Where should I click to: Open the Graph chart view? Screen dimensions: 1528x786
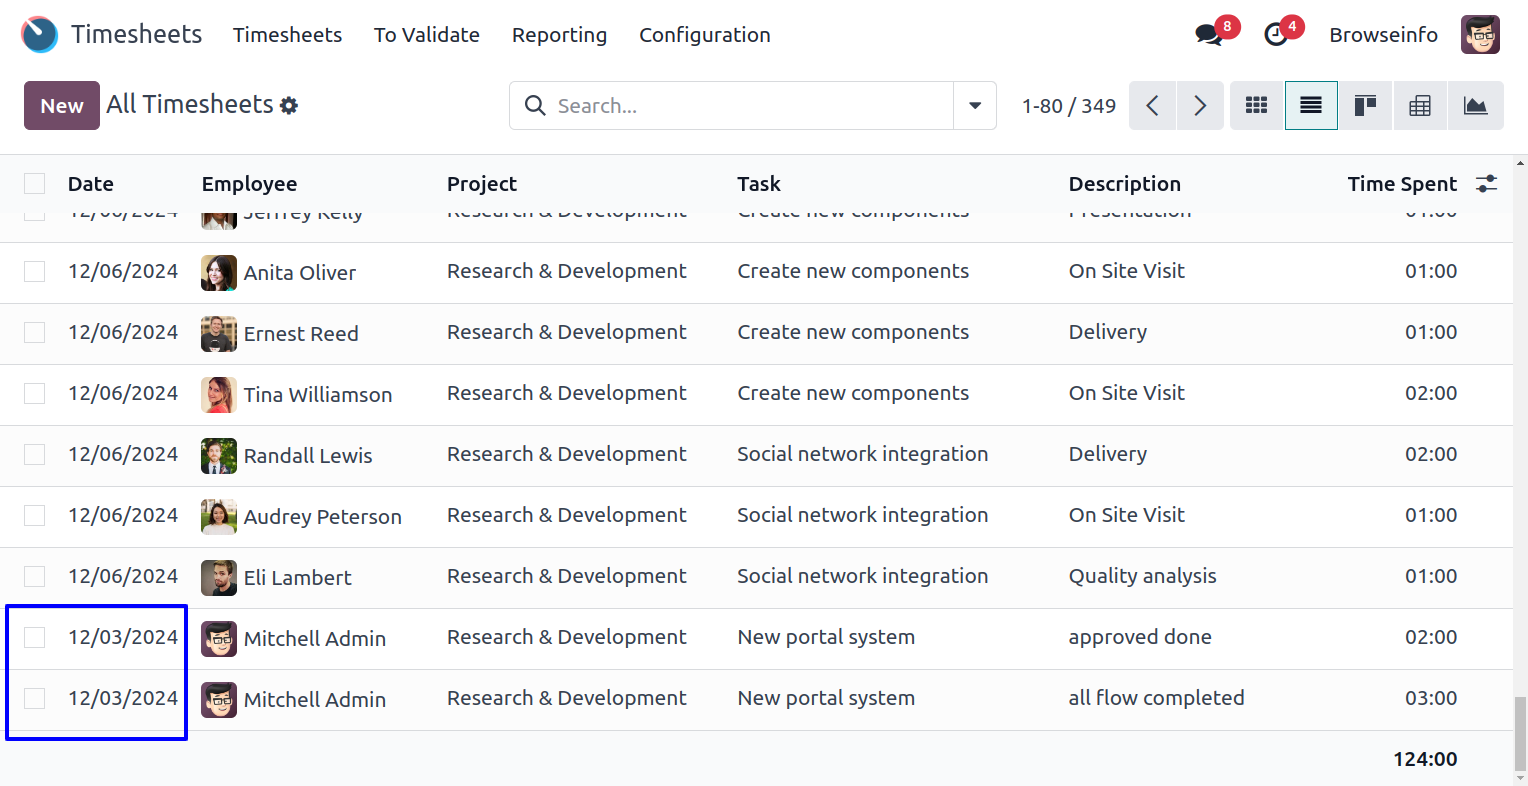[x=1475, y=106]
